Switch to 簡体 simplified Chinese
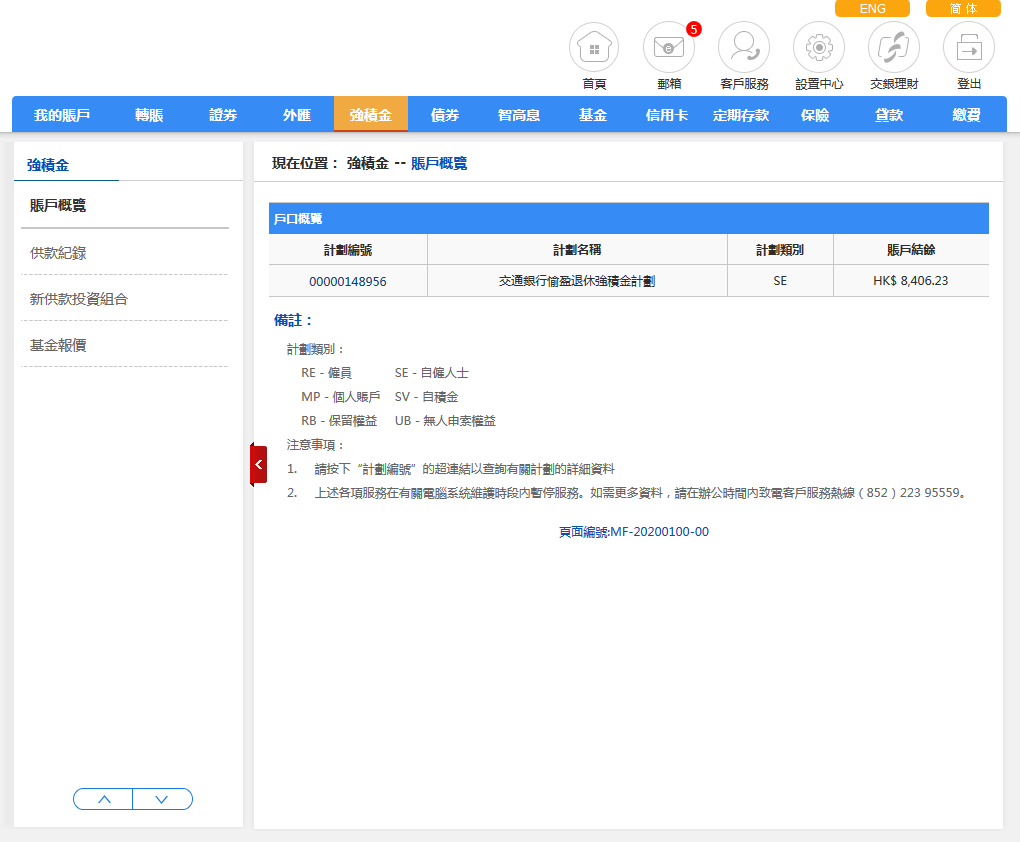1020x842 pixels. point(963,9)
